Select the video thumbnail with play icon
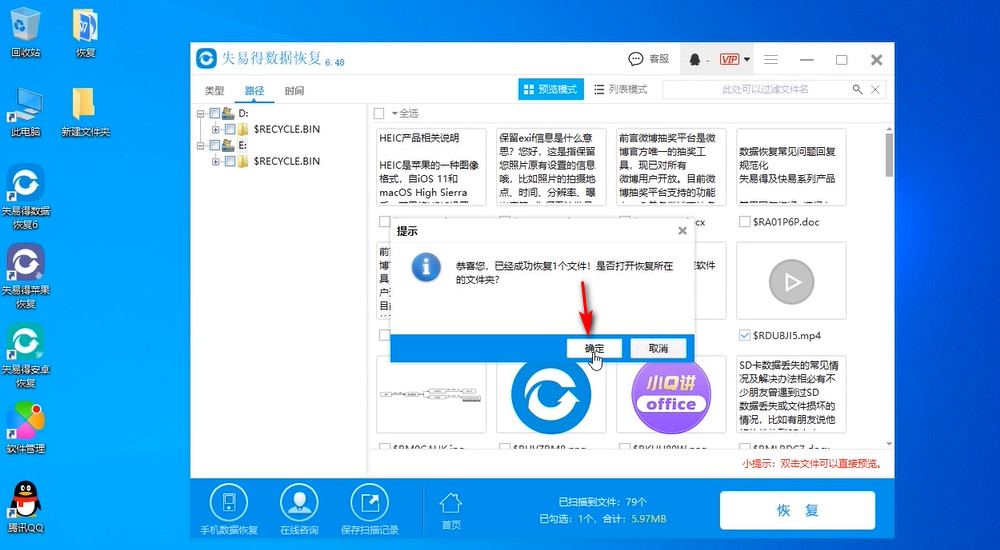 [x=791, y=281]
